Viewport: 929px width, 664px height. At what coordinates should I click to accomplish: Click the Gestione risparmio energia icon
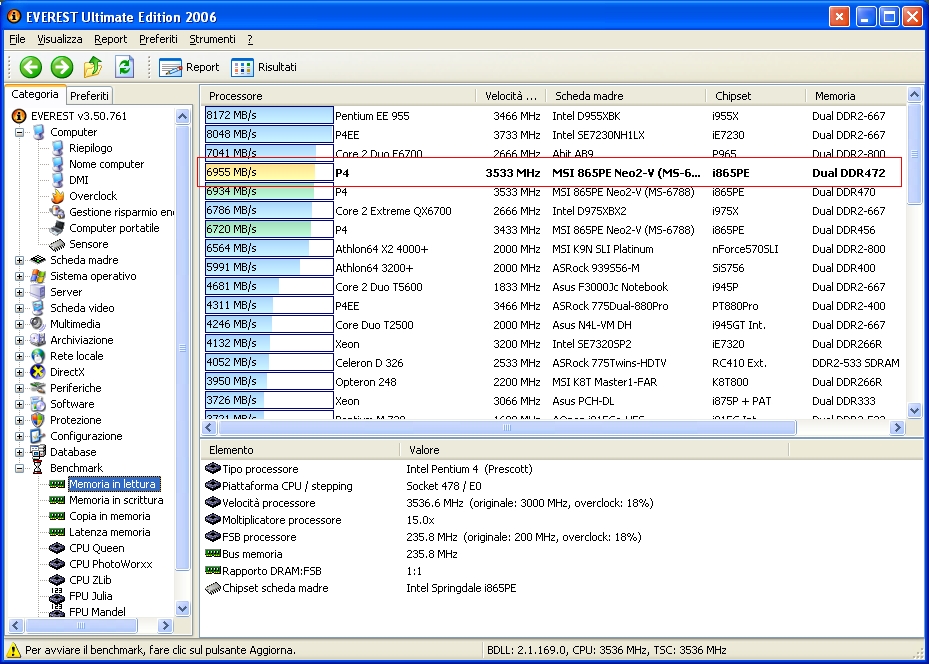[x=57, y=212]
